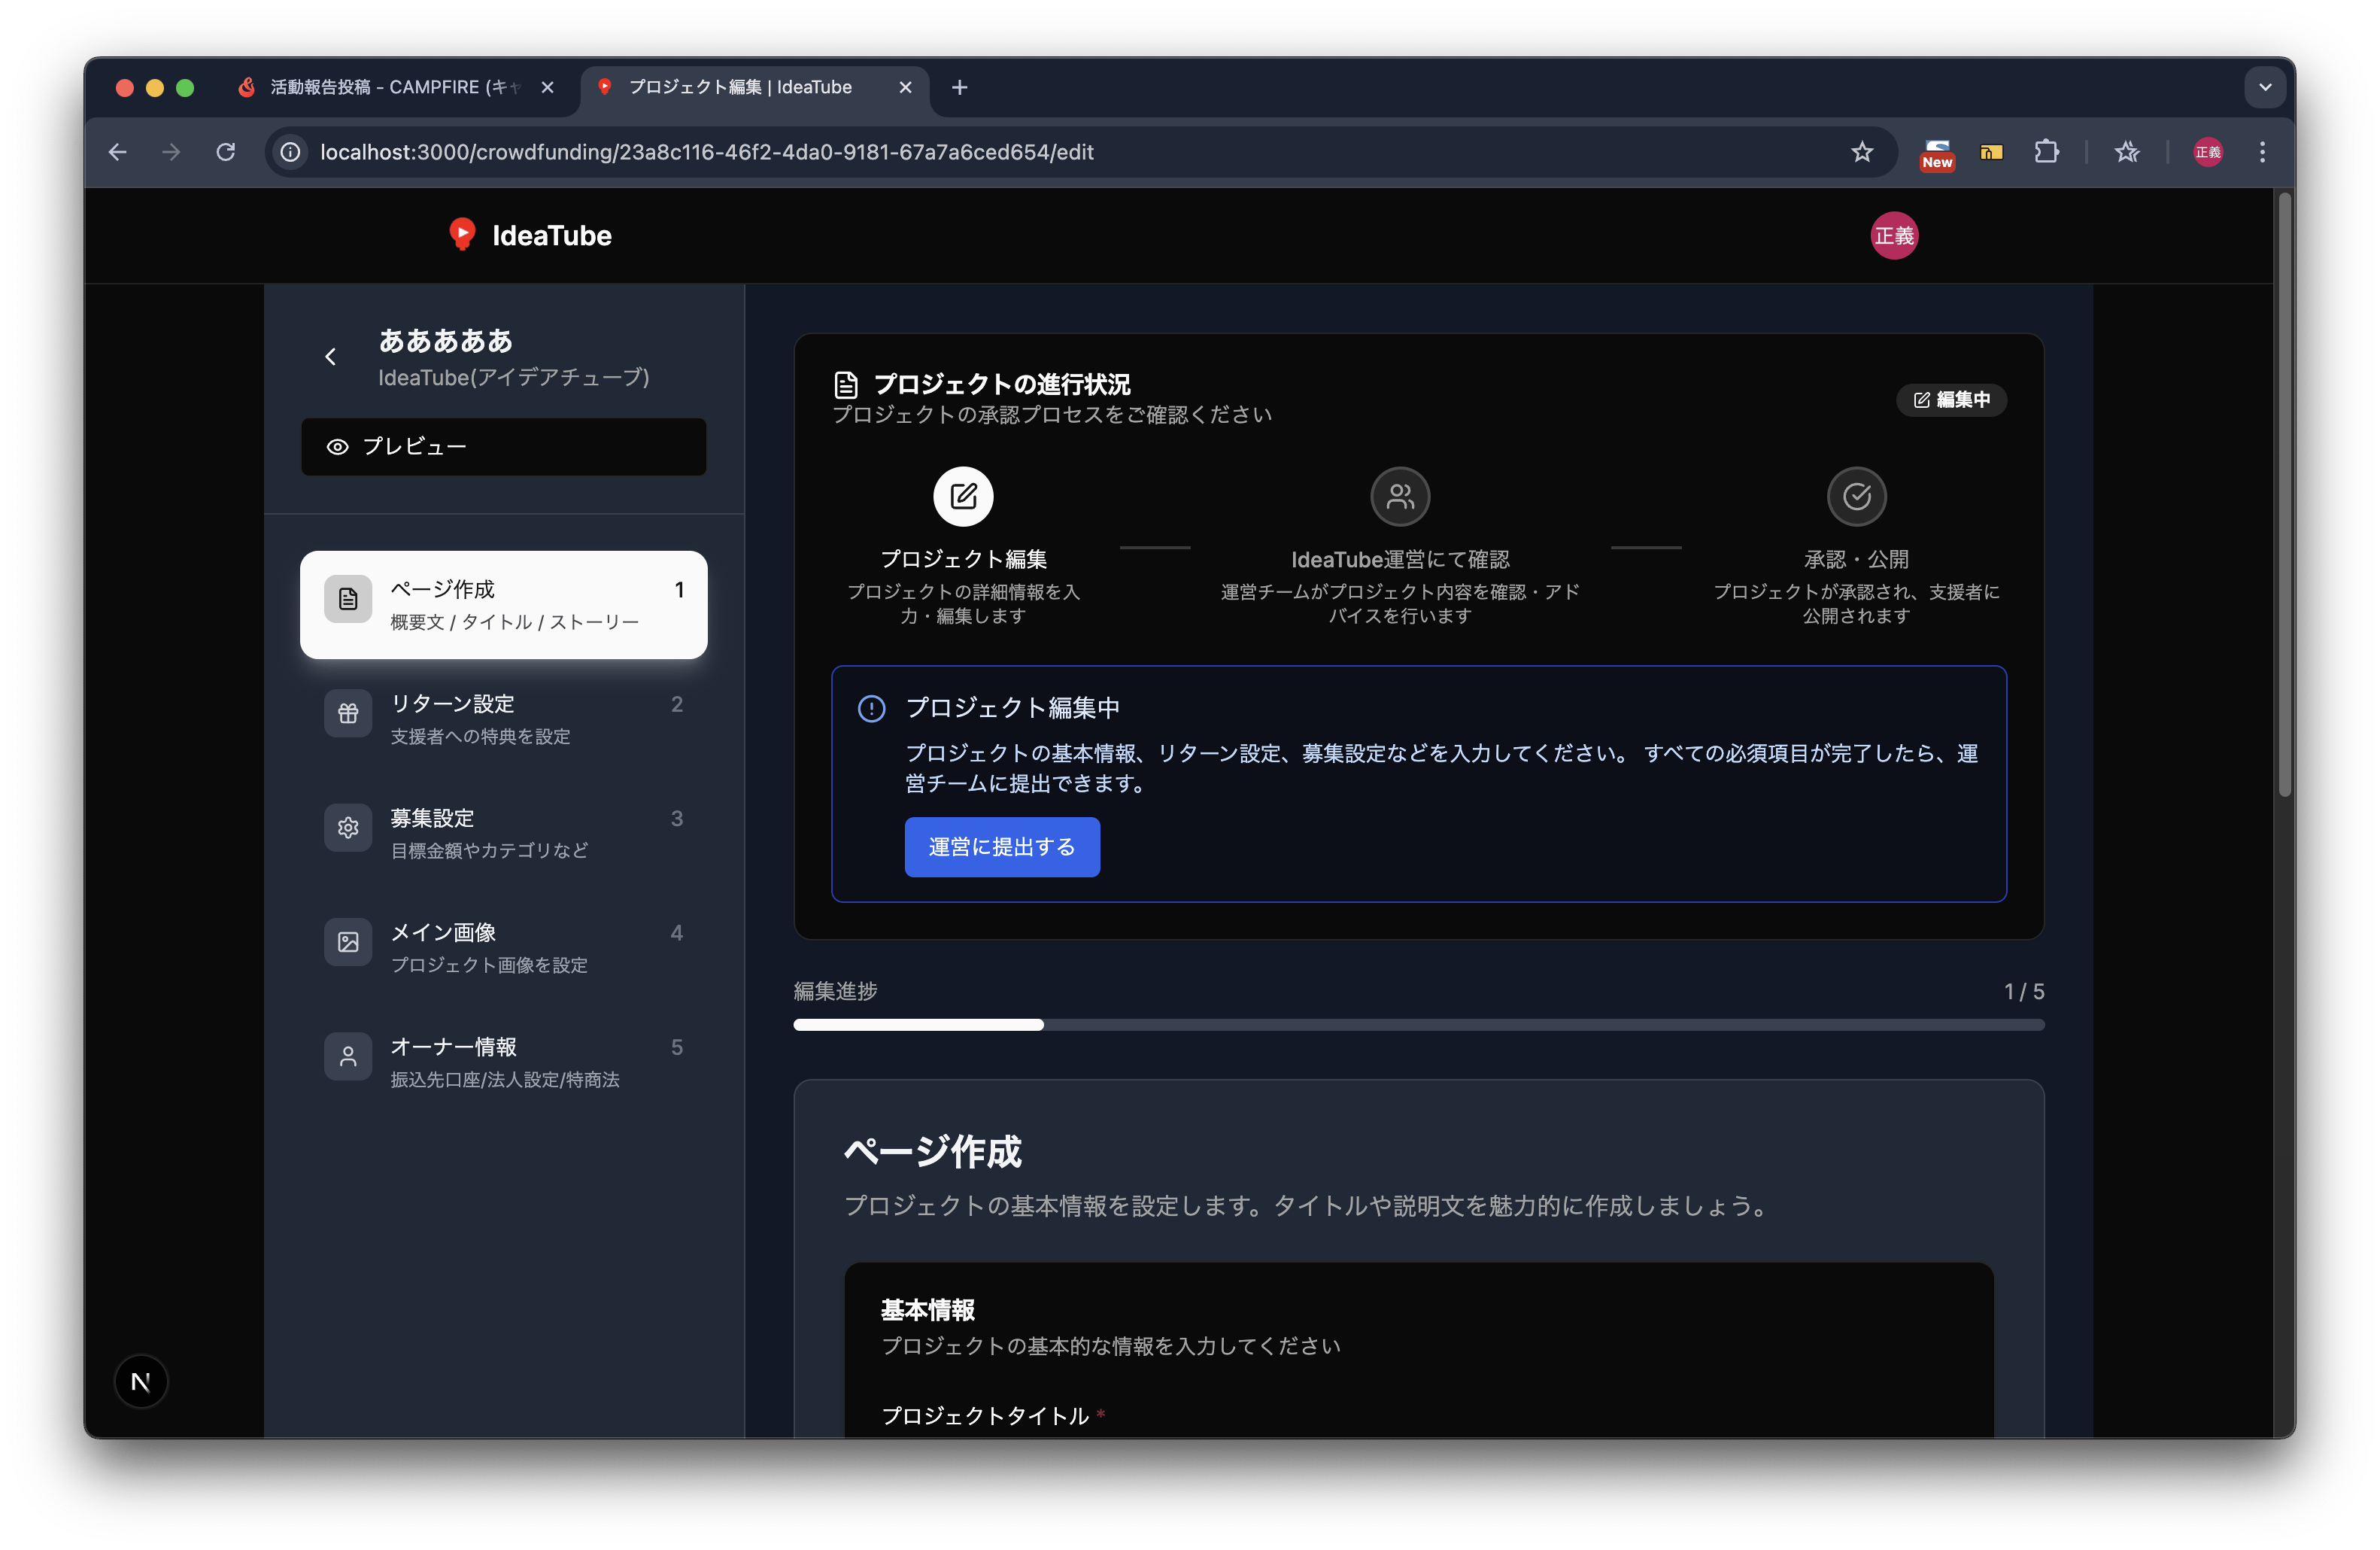The width and height of the screenshot is (2380, 1550).
Task: Go back using sidebar chevron arrow
Action: pos(331,357)
